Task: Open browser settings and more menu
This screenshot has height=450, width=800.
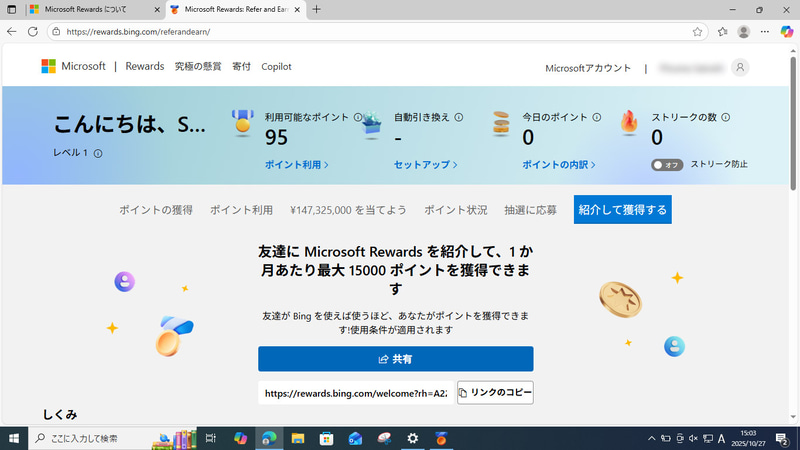Action: click(764, 32)
